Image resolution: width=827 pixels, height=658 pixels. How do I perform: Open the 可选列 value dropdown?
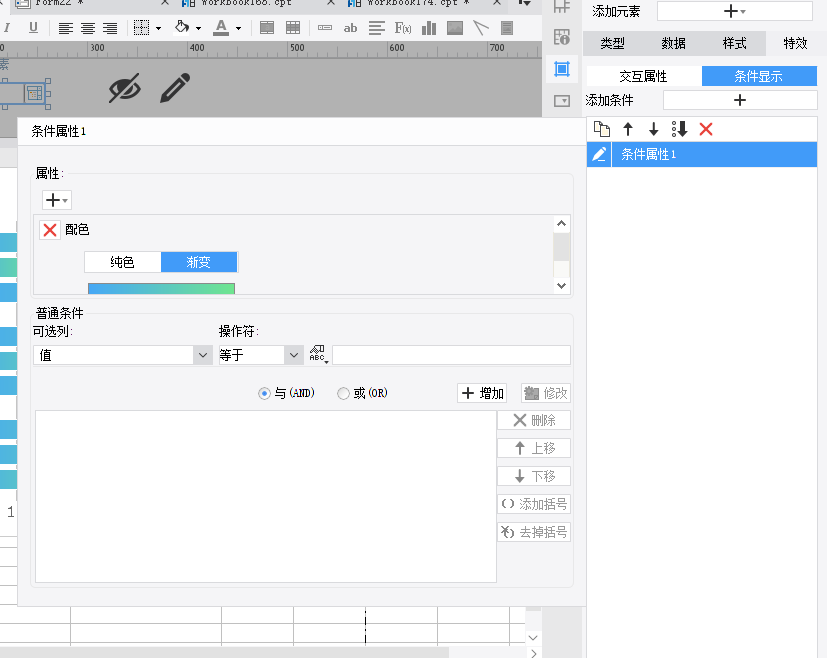[202, 355]
